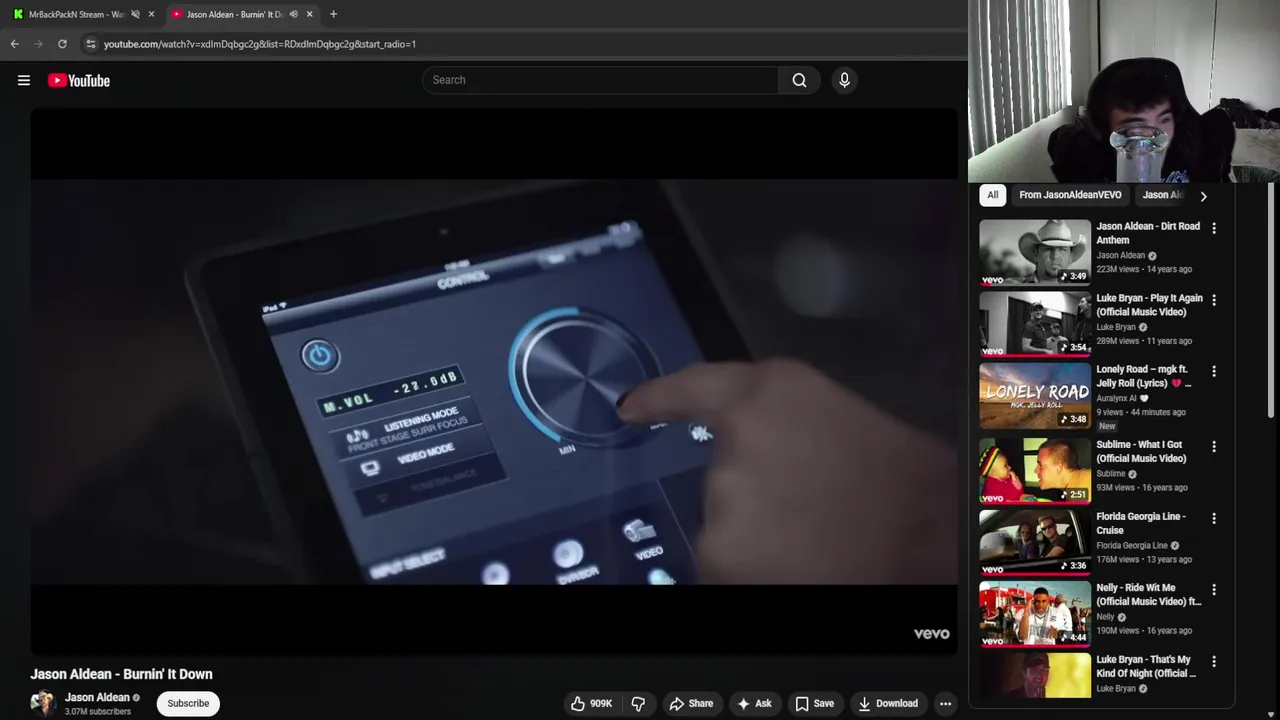The width and height of the screenshot is (1280, 720).
Task: Switch to the MrBackPackN Stream tab
Action: coord(76,14)
